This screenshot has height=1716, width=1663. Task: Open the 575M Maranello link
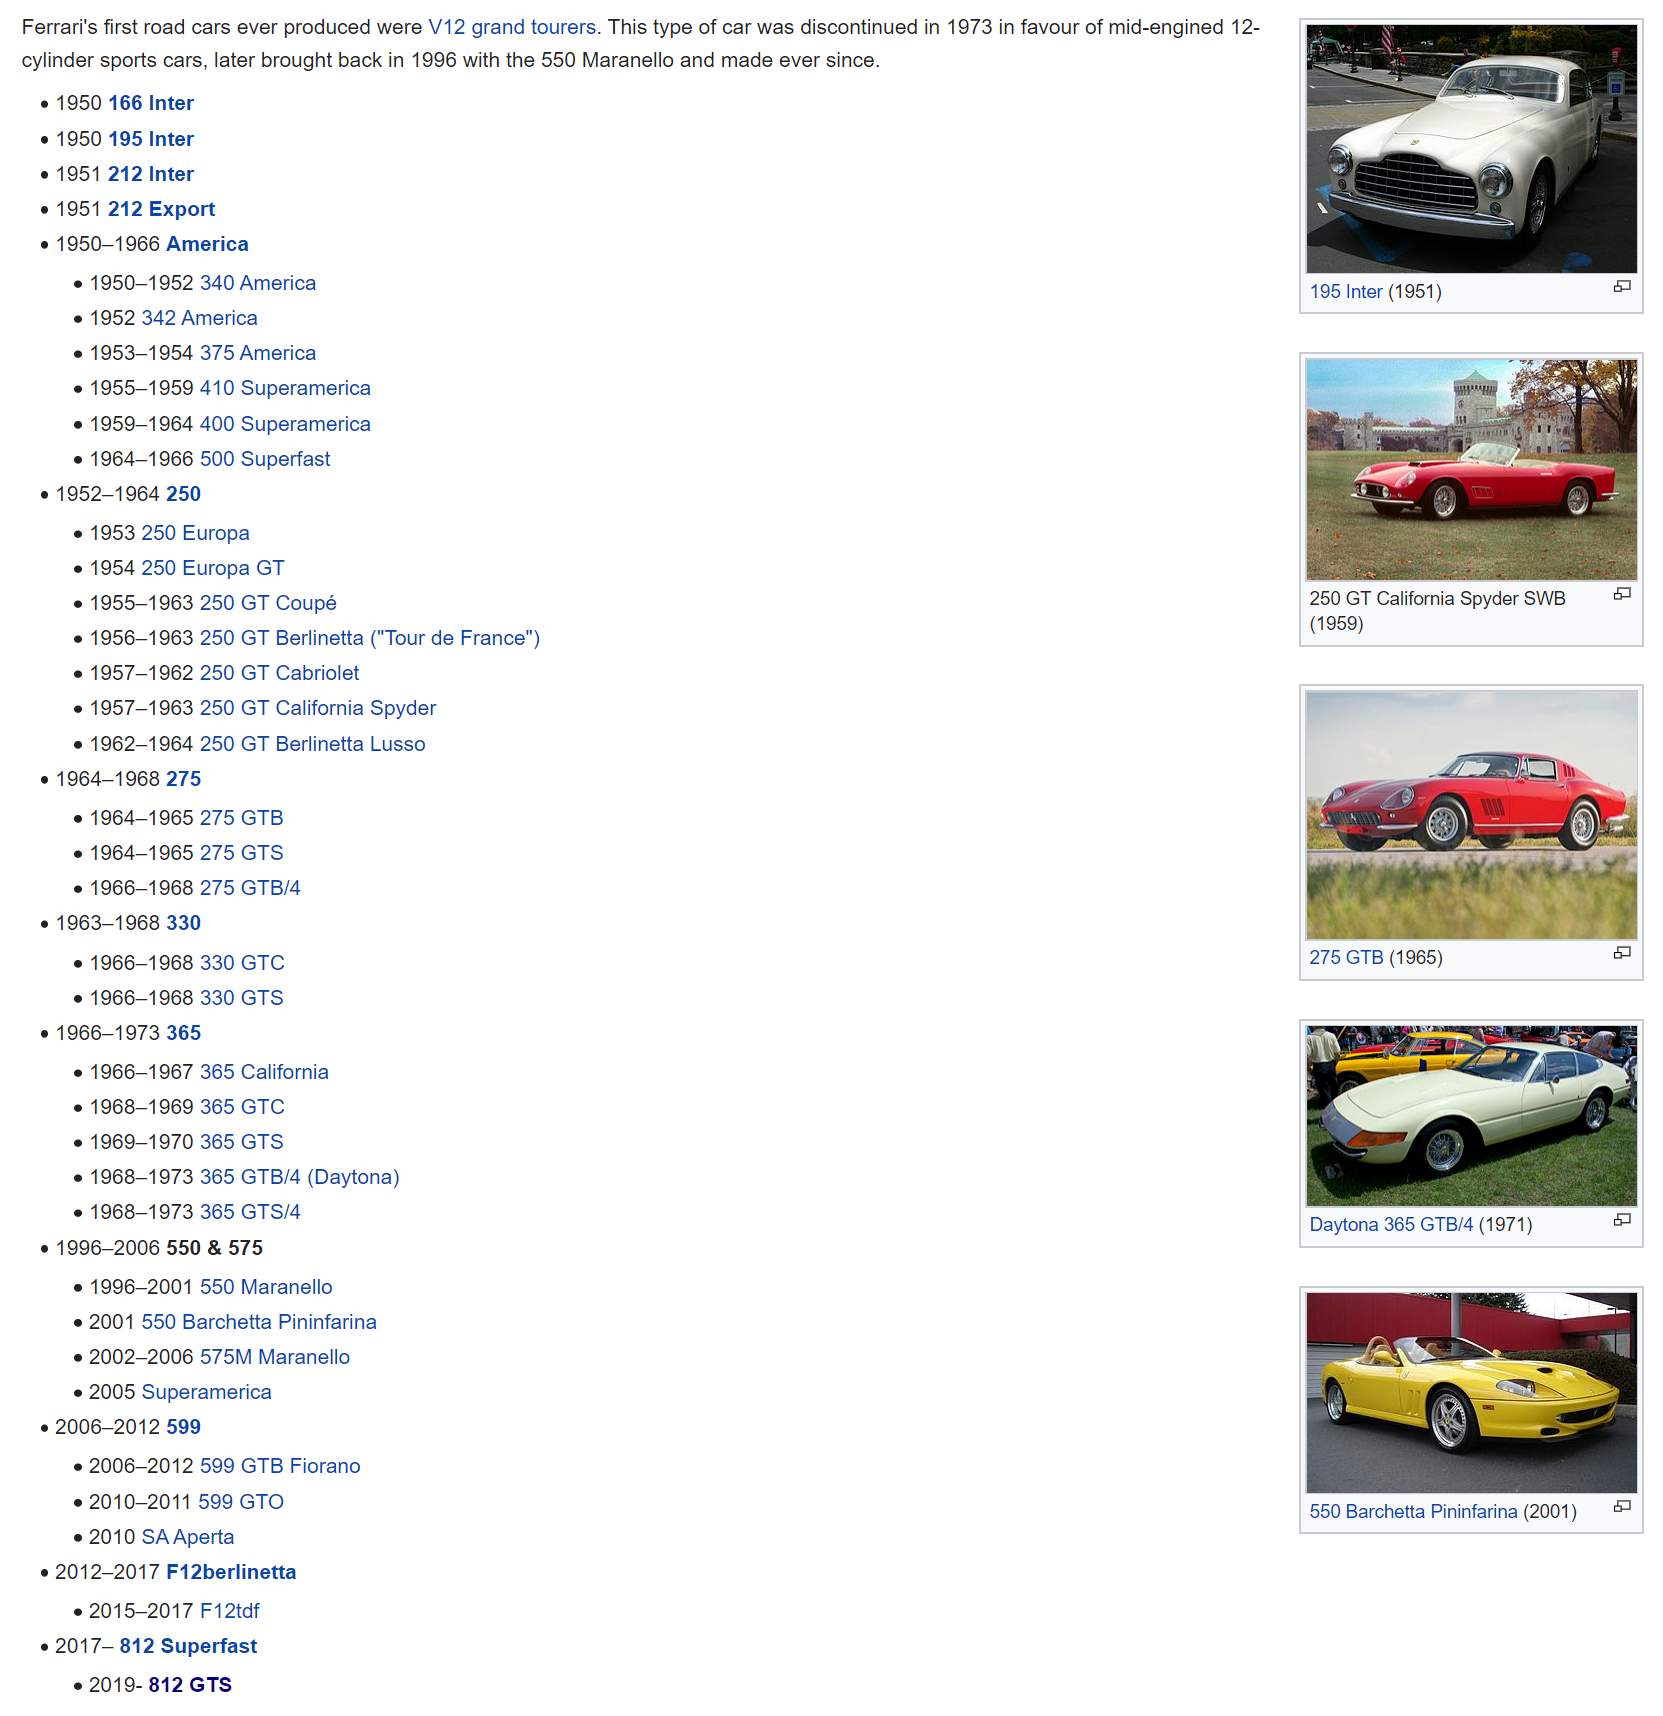275,1357
